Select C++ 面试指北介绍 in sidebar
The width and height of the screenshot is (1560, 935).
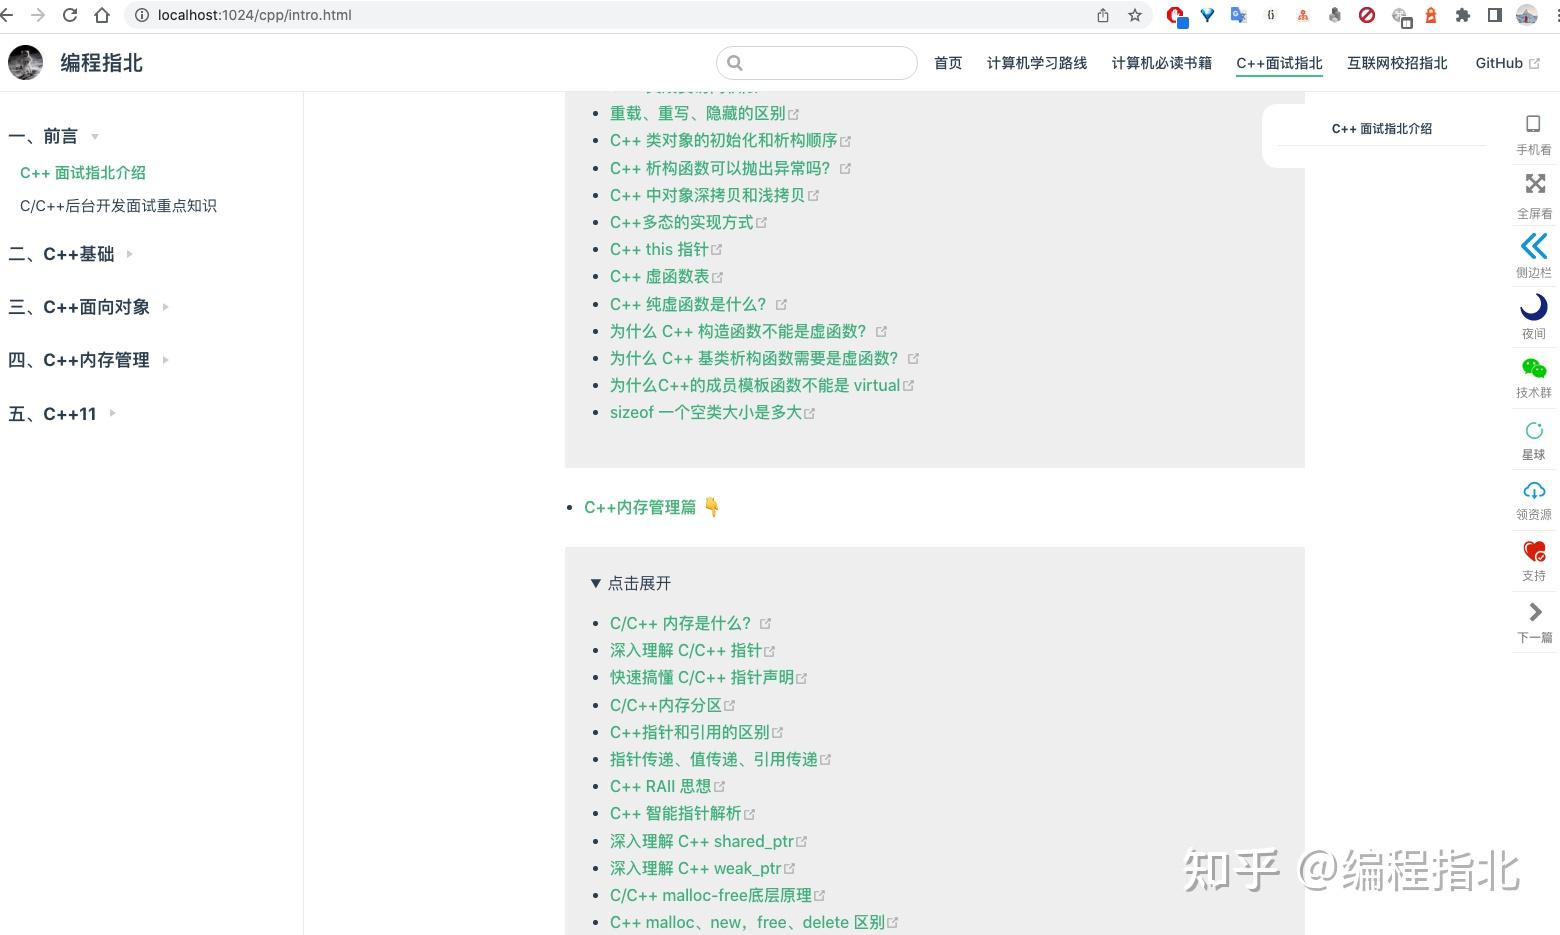pos(83,173)
